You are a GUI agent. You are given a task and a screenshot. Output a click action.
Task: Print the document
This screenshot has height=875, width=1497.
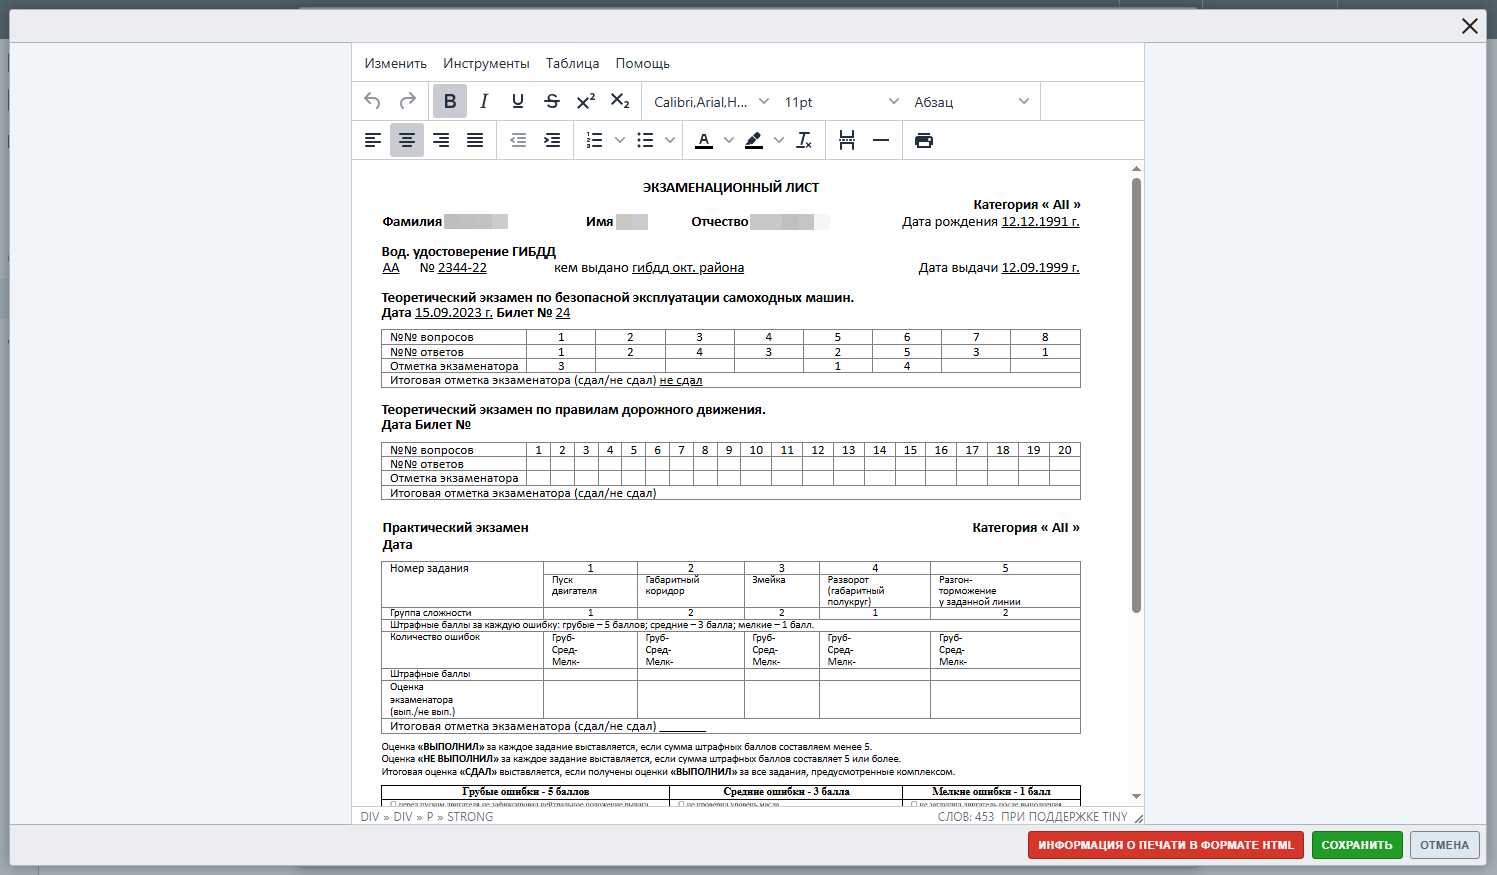point(924,140)
